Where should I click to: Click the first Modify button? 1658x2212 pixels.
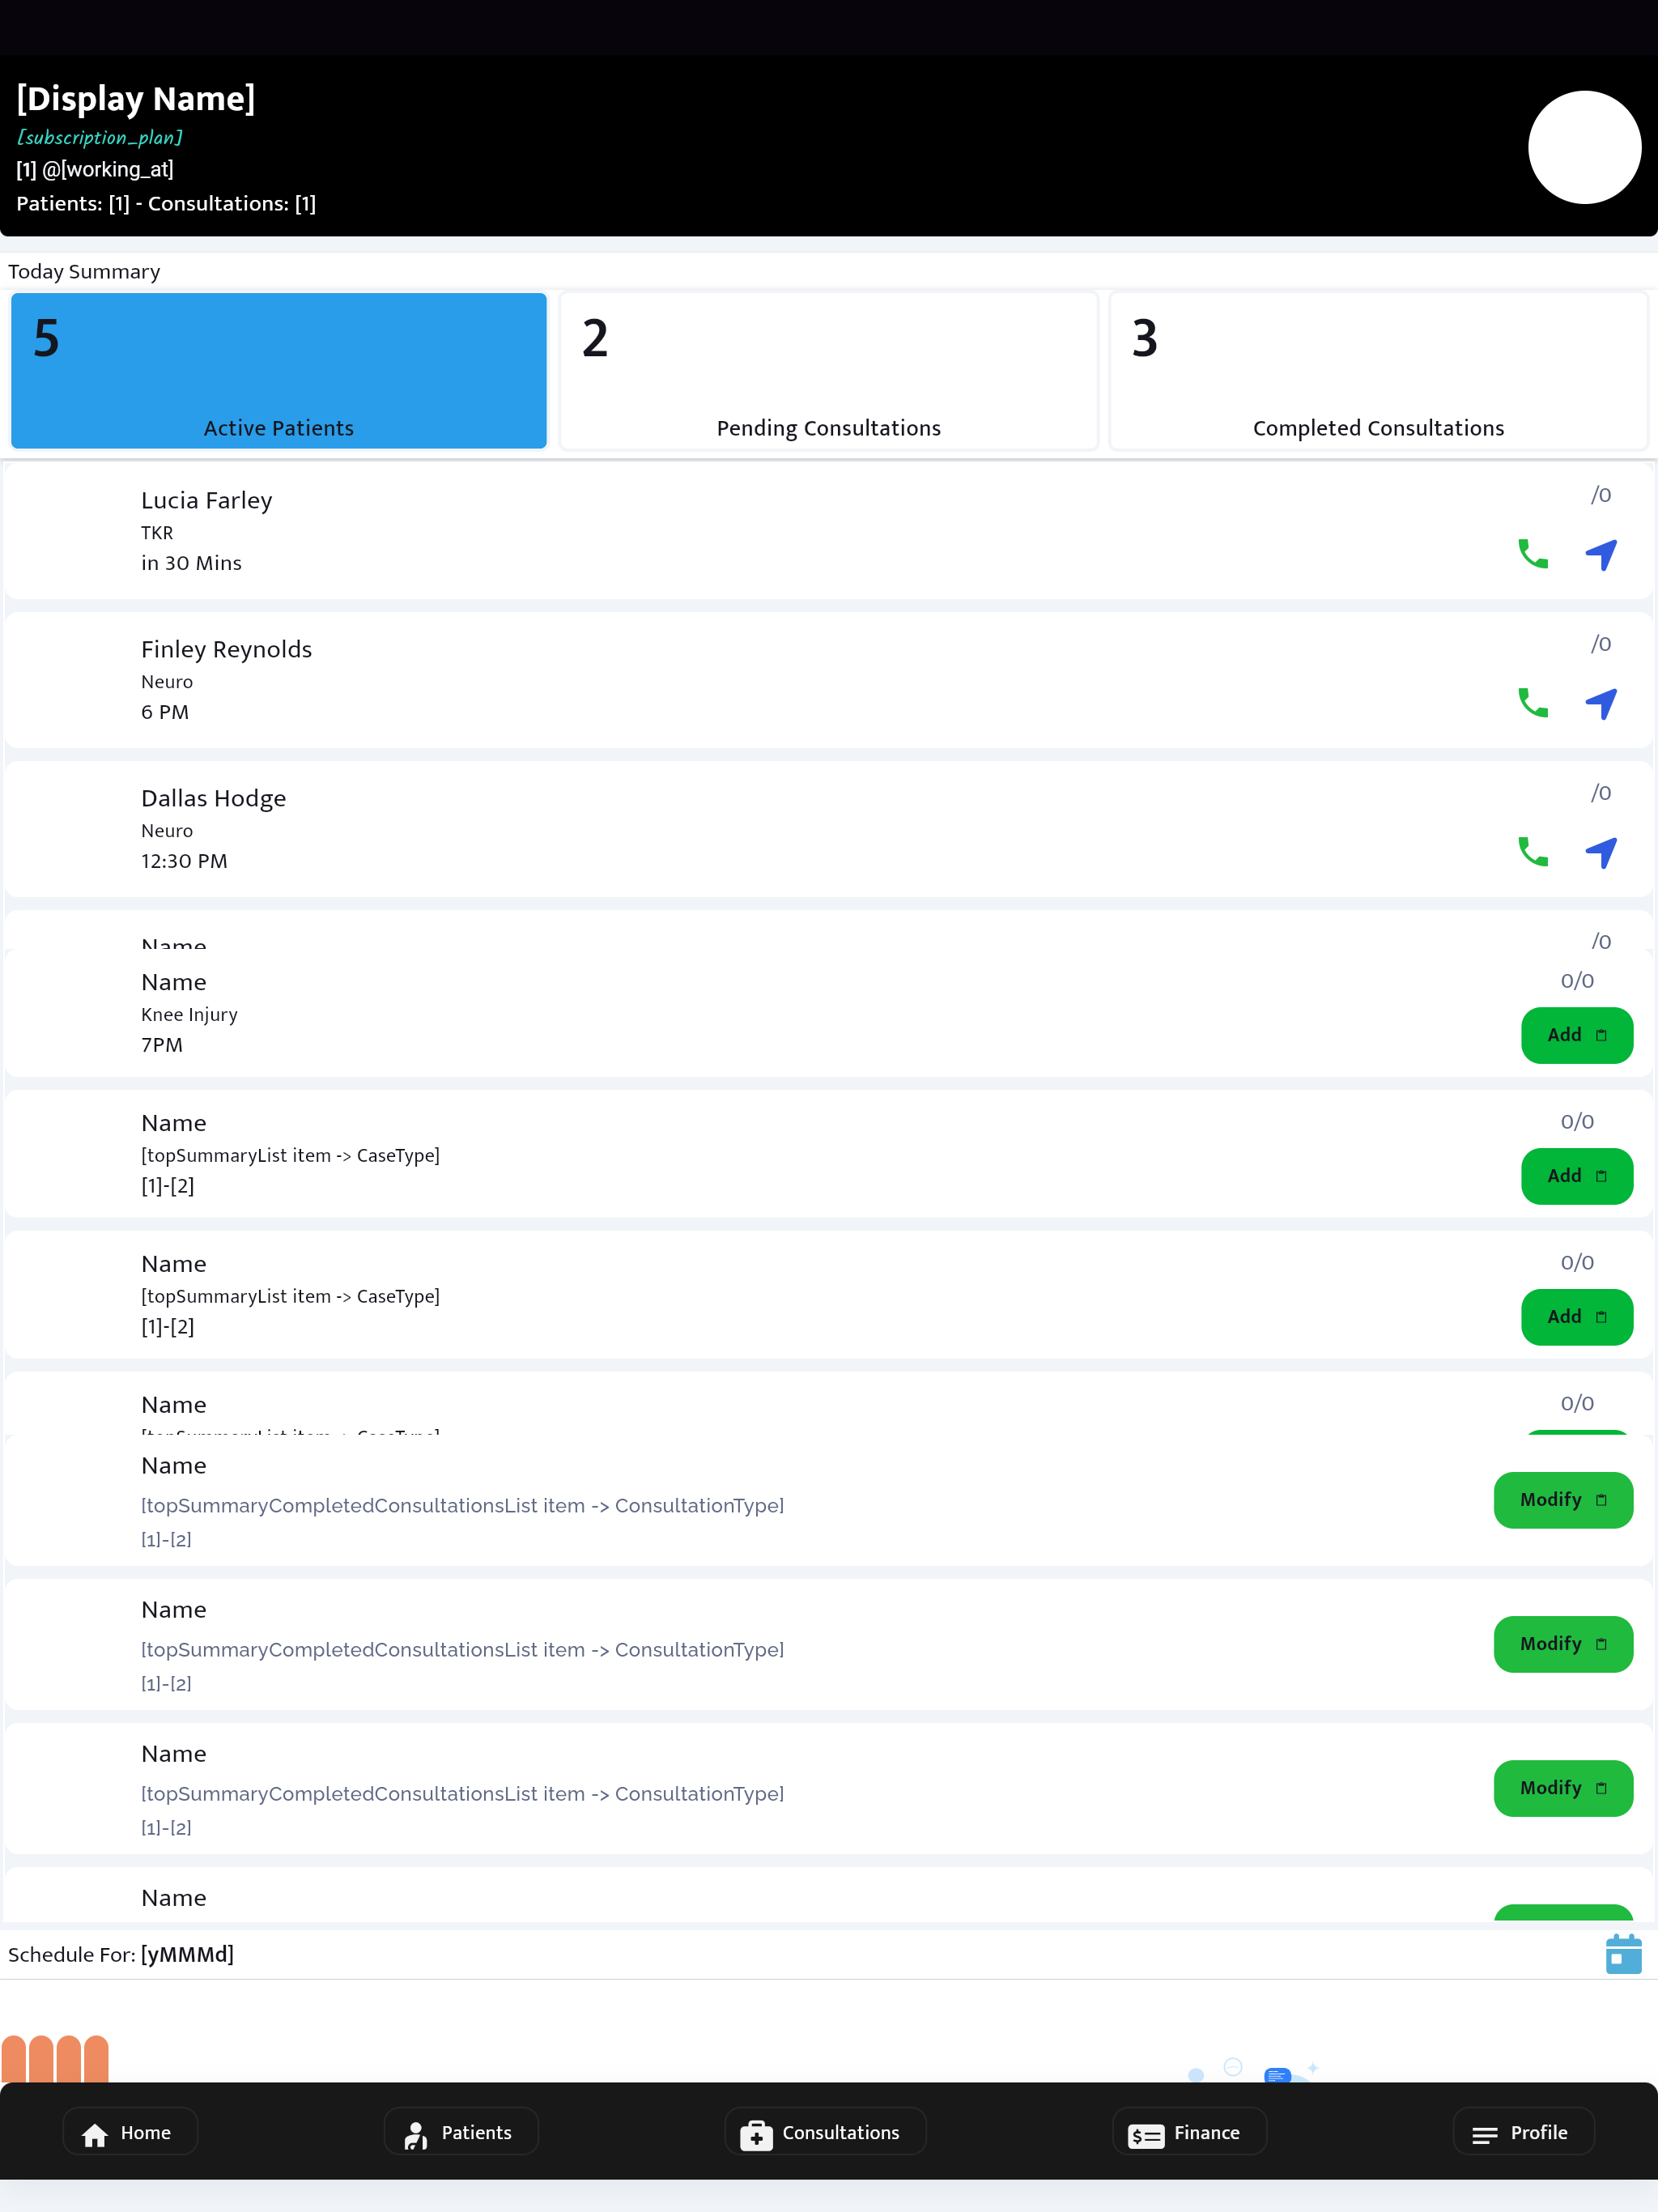coord(1563,1500)
